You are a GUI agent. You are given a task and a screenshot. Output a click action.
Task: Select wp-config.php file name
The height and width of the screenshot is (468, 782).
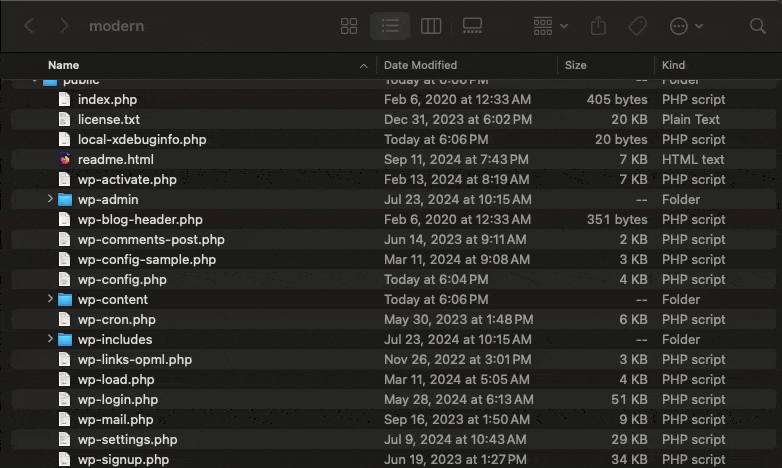122,279
